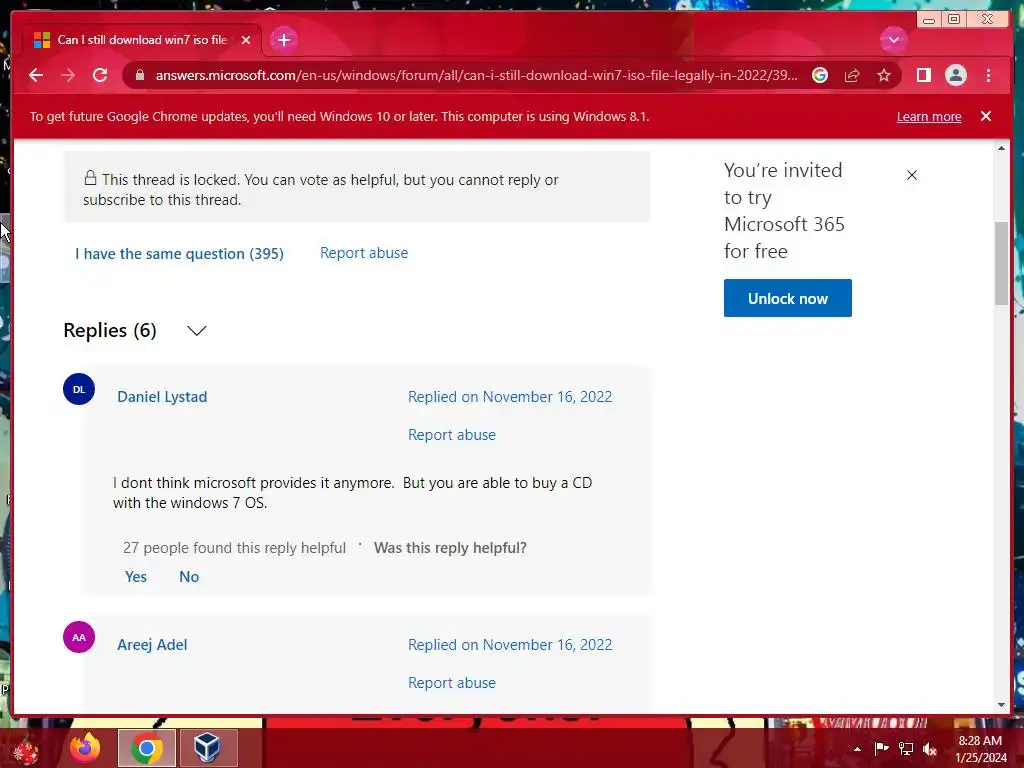
Task: Close the Microsoft 365 invitation panel
Action: click(912, 175)
